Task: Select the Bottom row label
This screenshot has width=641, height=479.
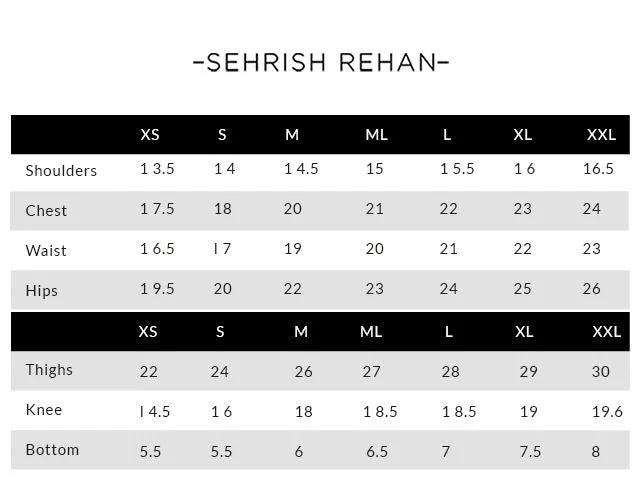Action: tap(52, 450)
